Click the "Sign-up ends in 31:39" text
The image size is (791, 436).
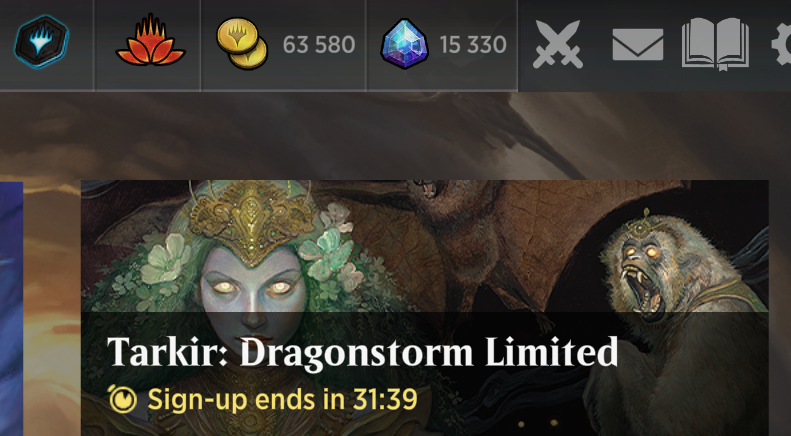pyautogui.click(x=282, y=400)
